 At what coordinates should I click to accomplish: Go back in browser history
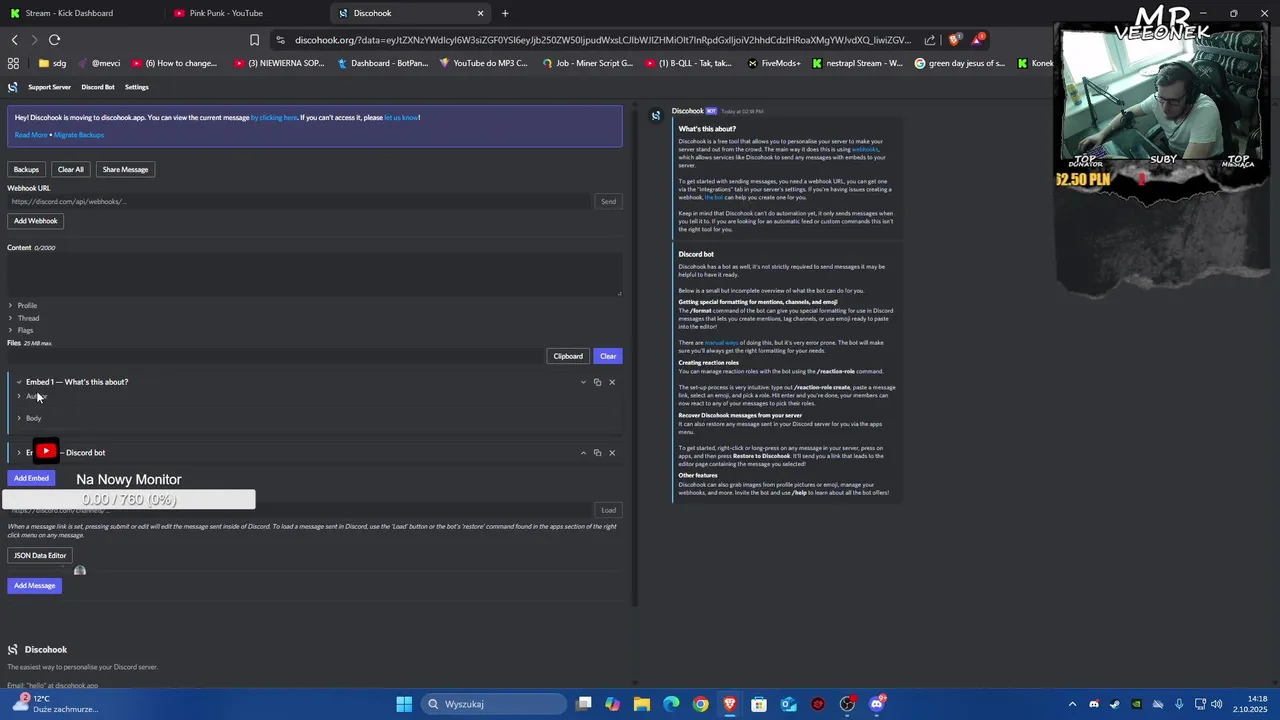(14, 40)
